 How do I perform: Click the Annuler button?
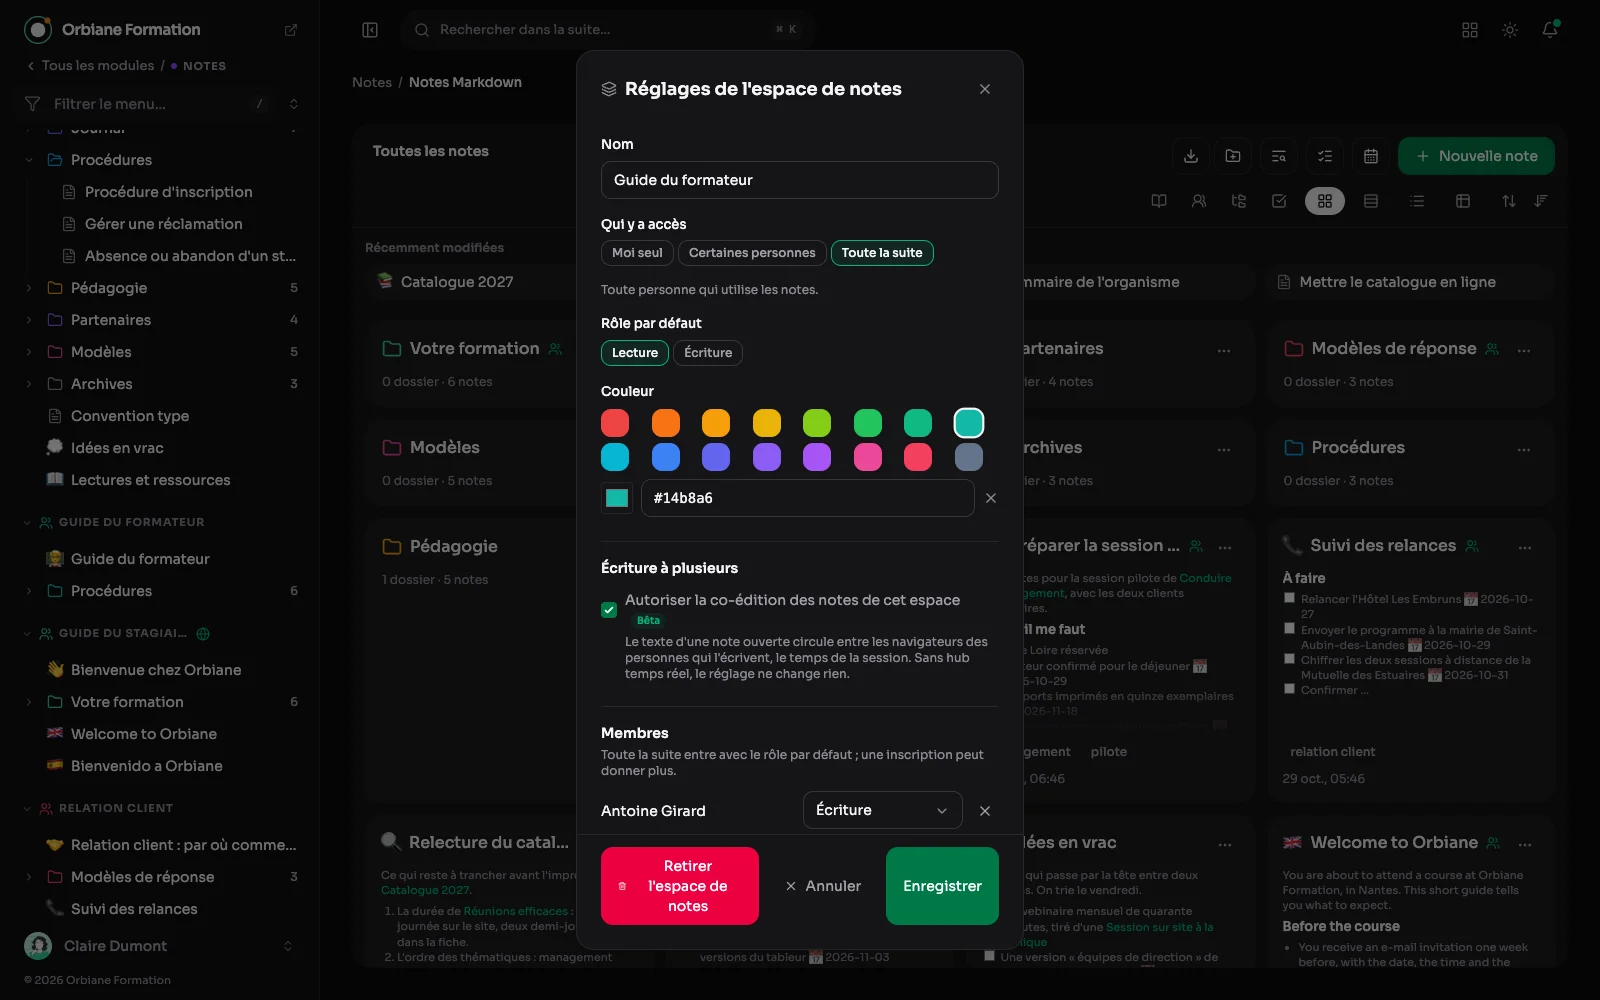[x=823, y=886]
